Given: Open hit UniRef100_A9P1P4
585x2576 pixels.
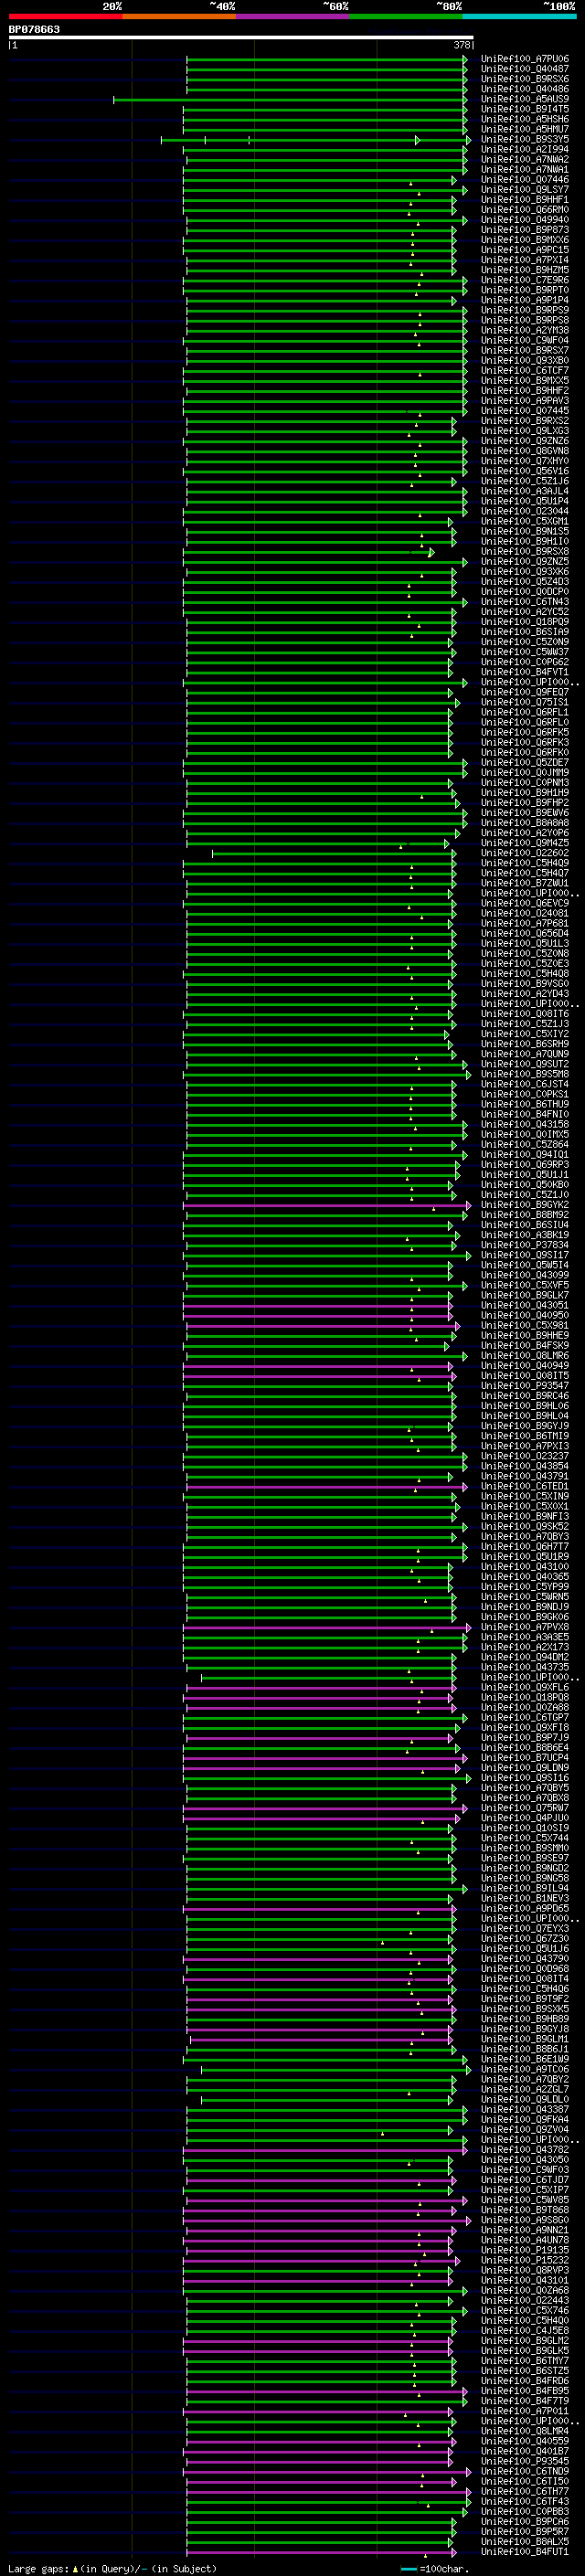Looking at the screenshot, I should (524, 300).
